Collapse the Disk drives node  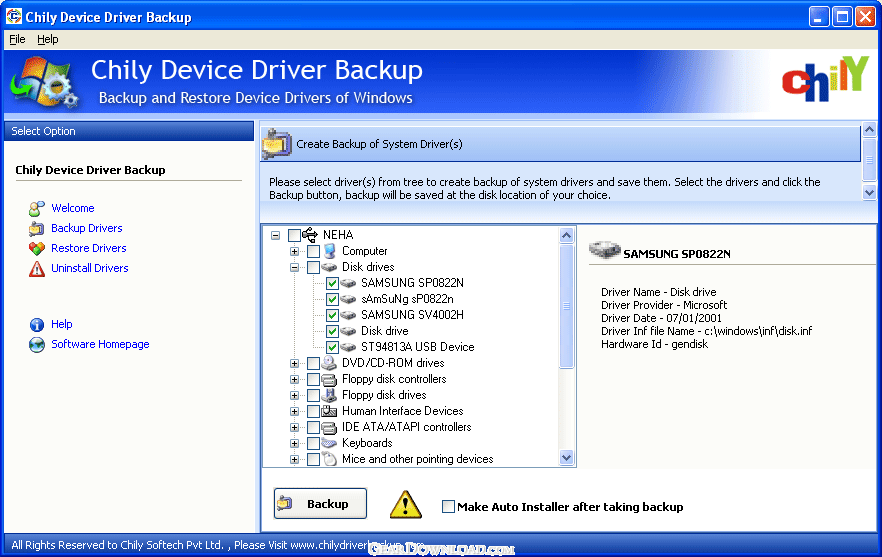click(x=294, y=267)
